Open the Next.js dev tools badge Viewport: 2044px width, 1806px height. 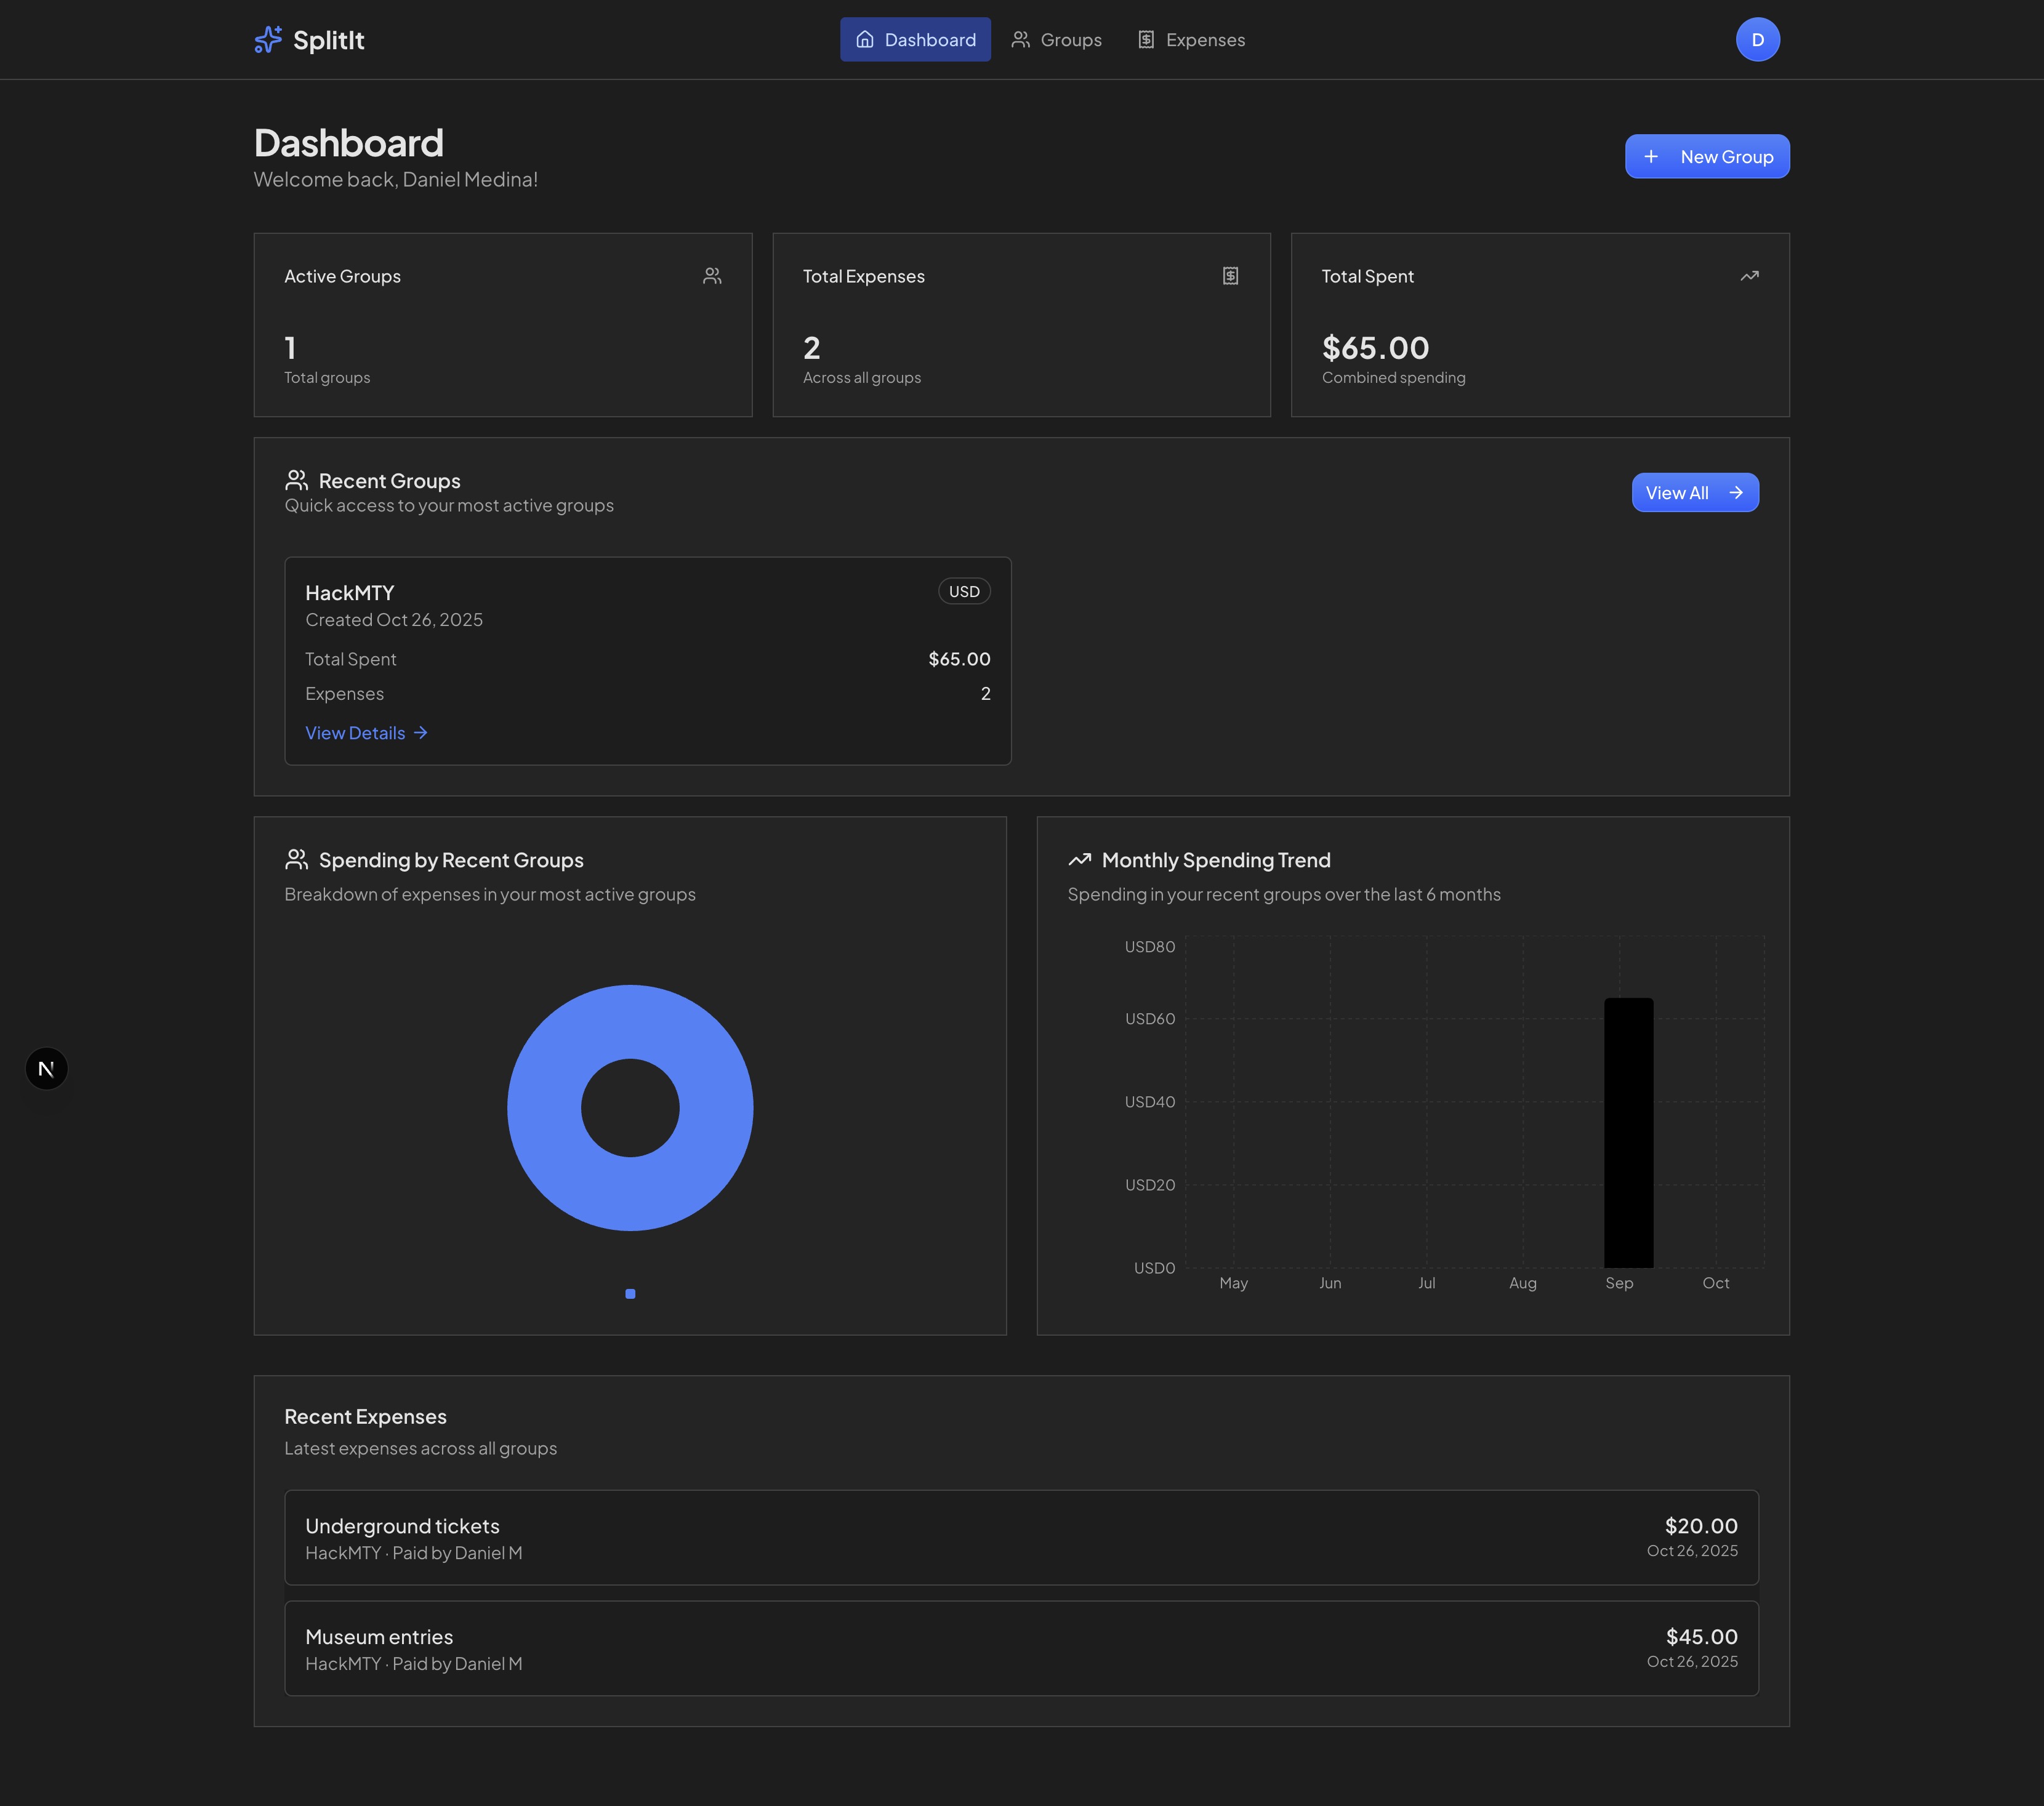(46, 1069)
